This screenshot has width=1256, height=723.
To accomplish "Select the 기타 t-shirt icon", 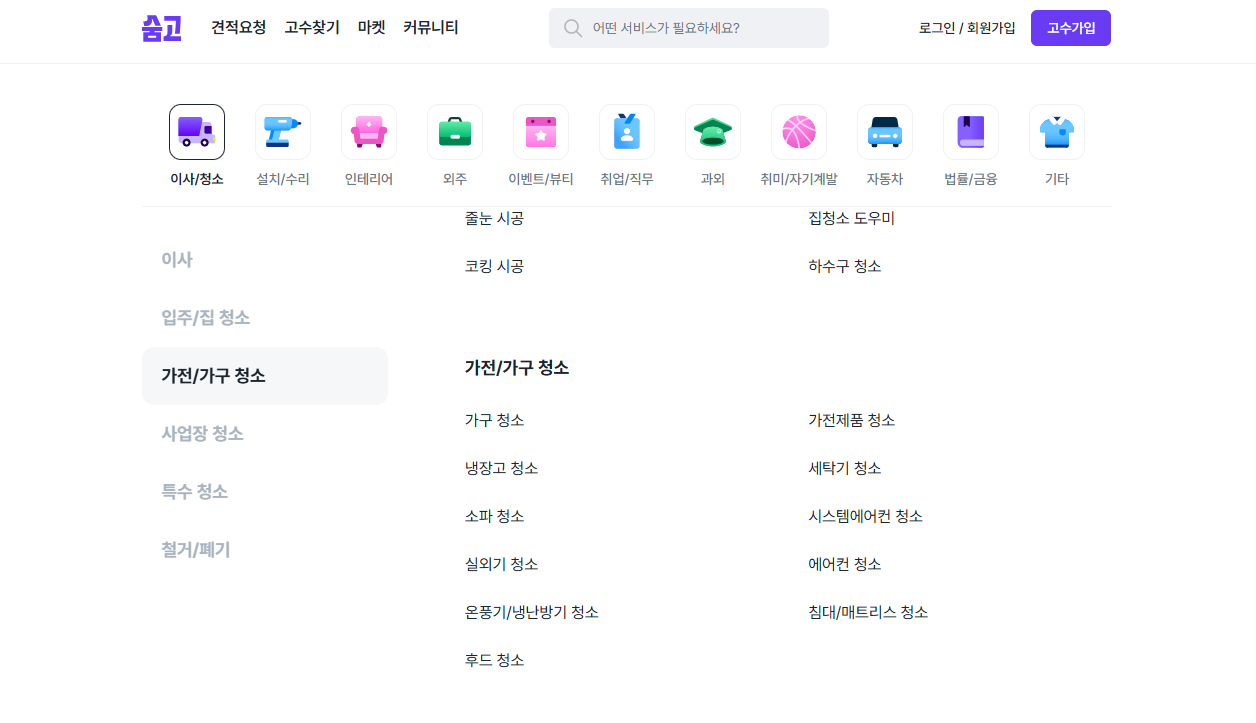I will point(1056,131).
